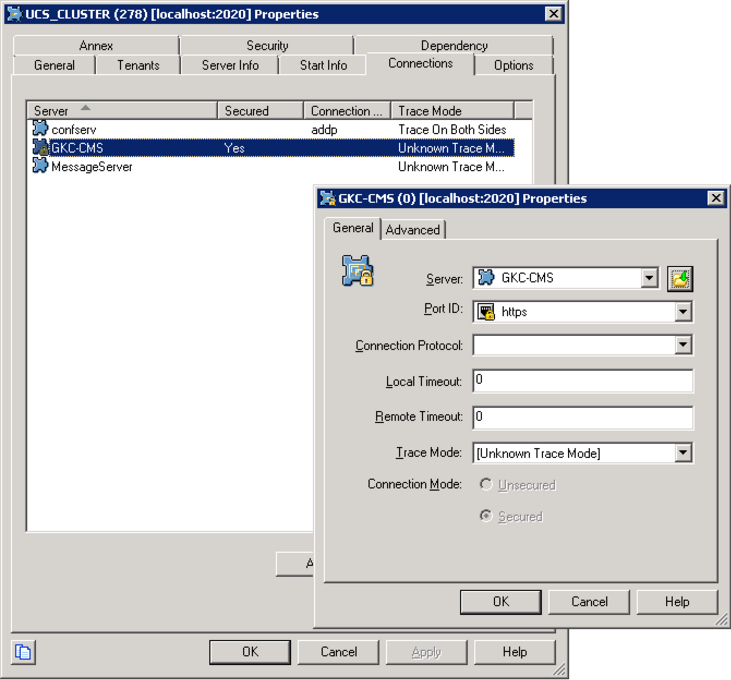Open the Server Info tab
731x680 pixels.
tap(230, 65)
